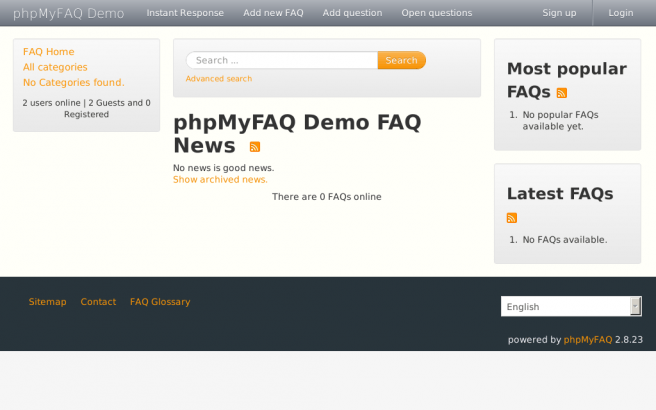Select All categories in the sidebar

point(55,67)
